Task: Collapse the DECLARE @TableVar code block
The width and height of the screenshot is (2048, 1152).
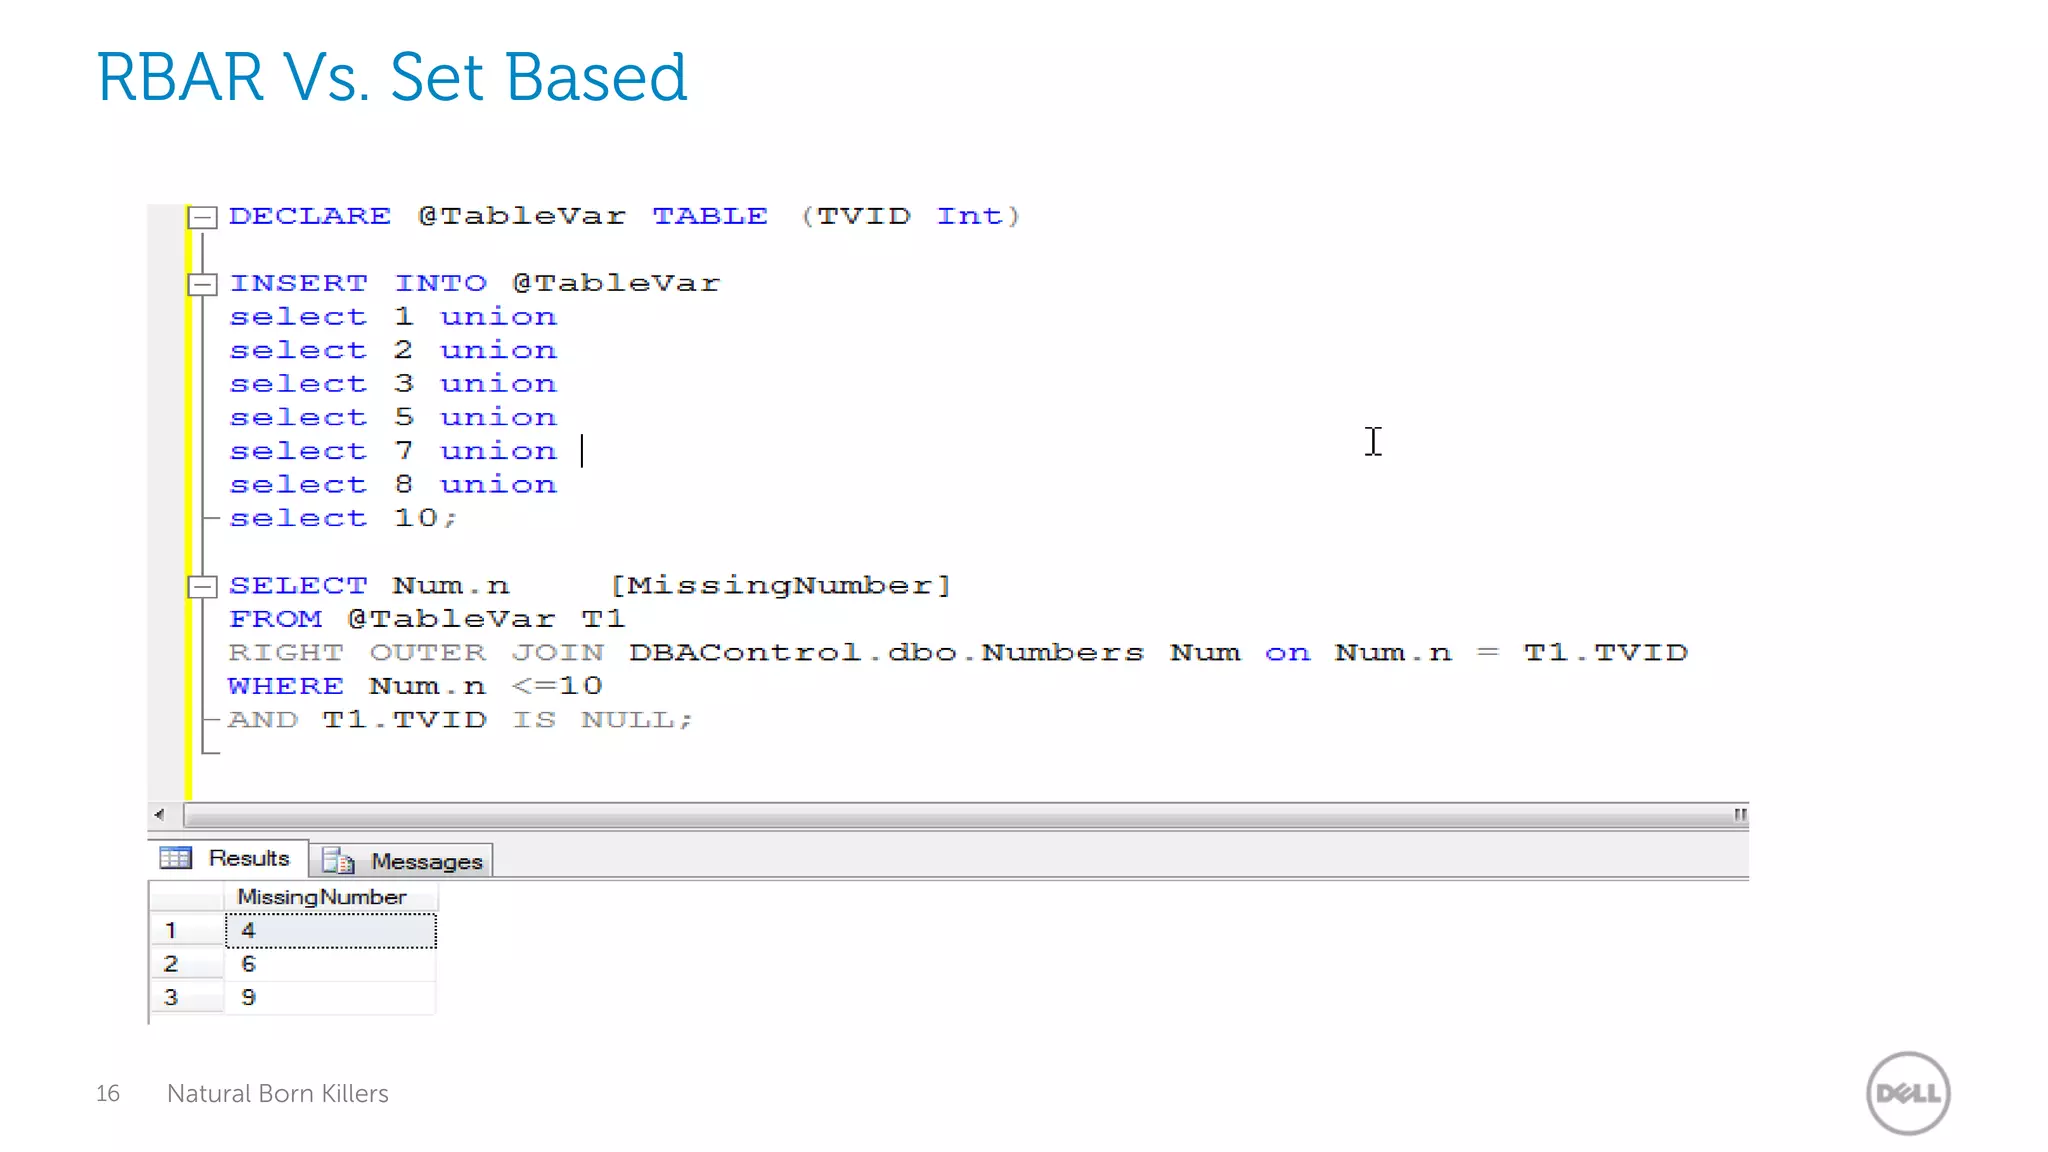Action: click(203, 217)
